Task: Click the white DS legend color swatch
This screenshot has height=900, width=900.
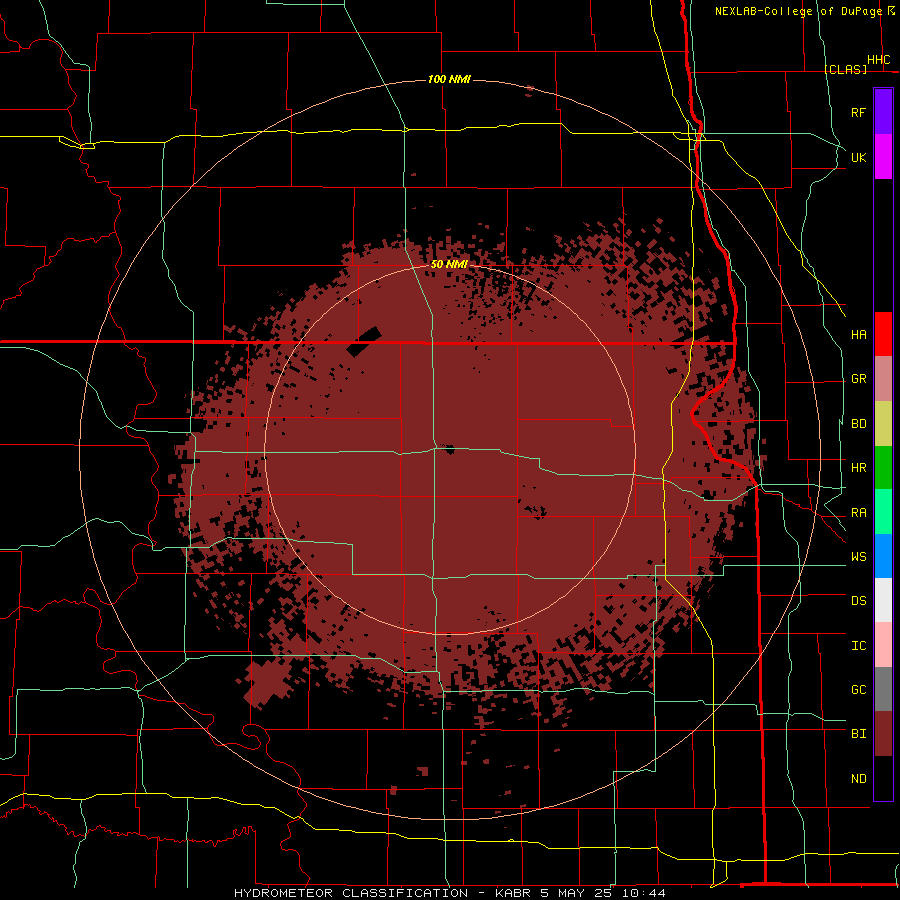Action: point(883,600)
